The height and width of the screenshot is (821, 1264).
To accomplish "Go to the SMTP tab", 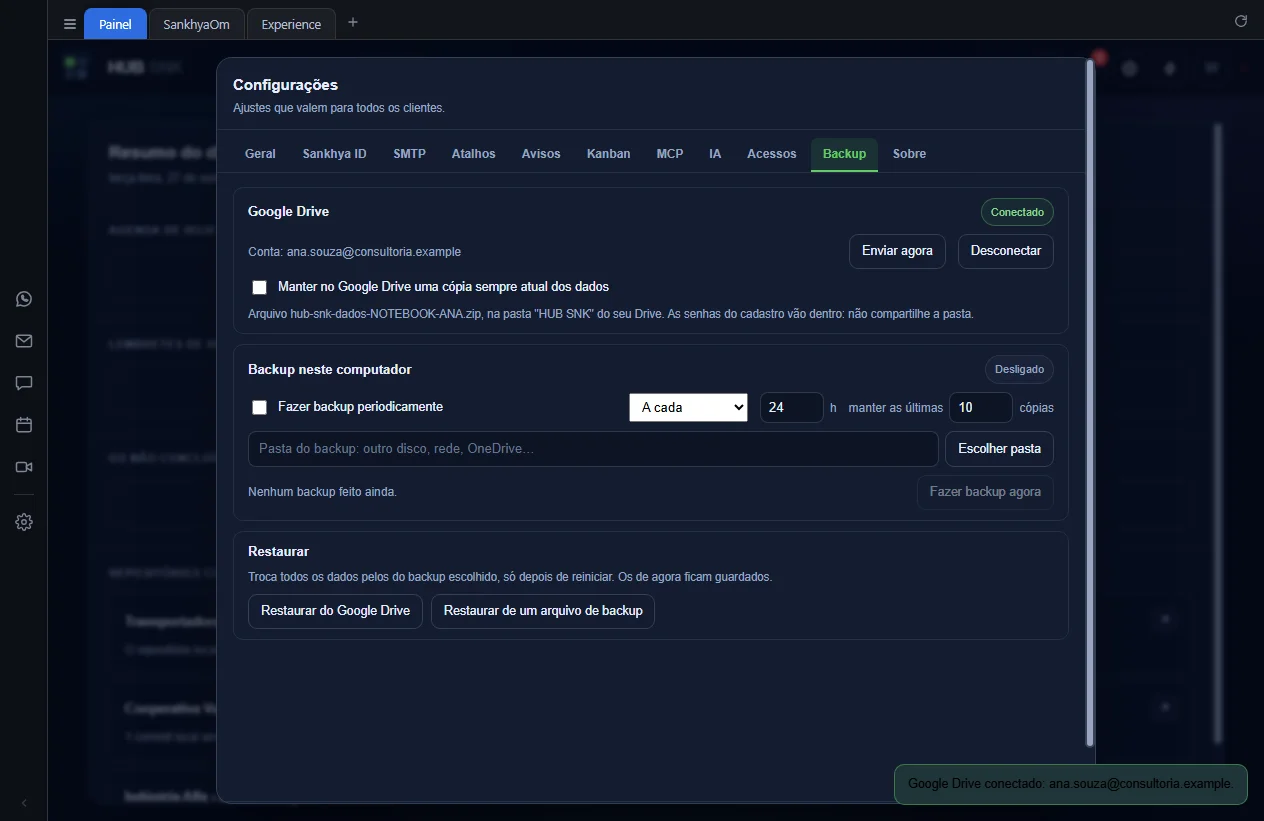I will 409,154.
